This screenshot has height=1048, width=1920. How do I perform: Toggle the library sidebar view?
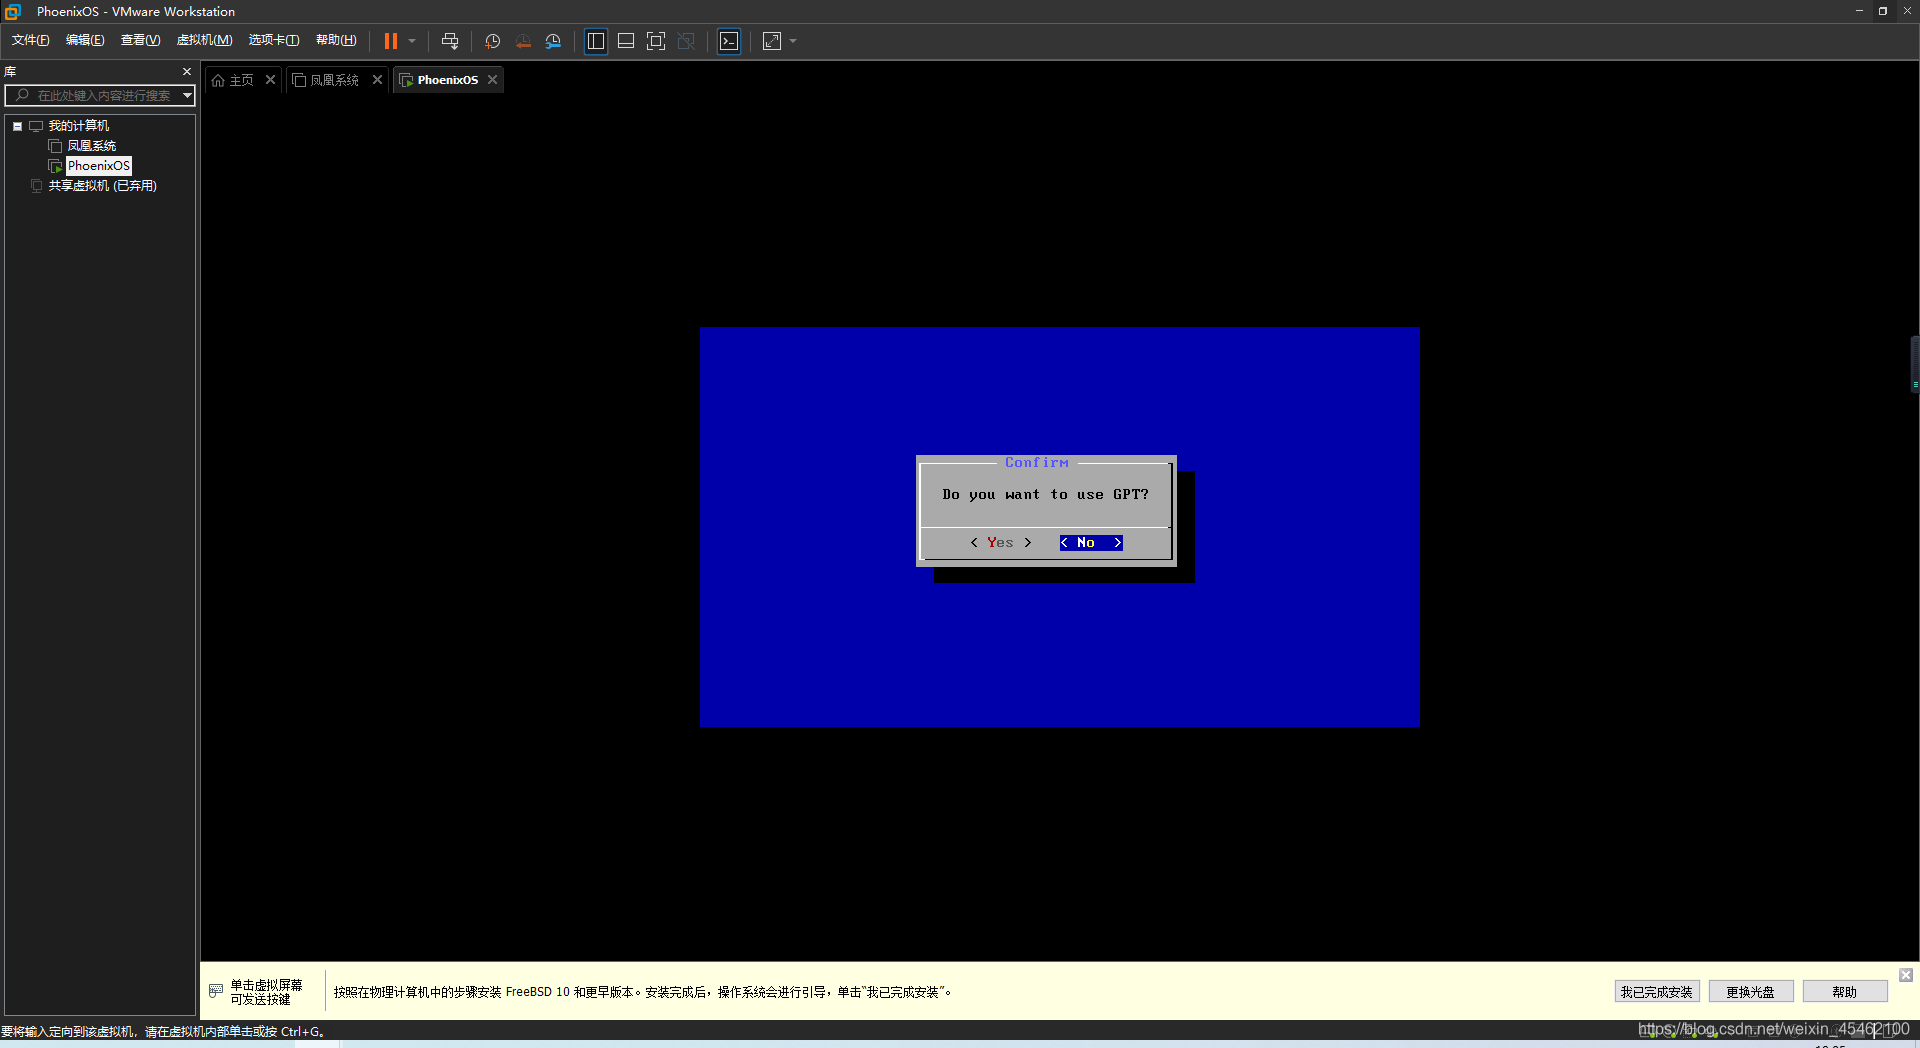coord(596,41)
